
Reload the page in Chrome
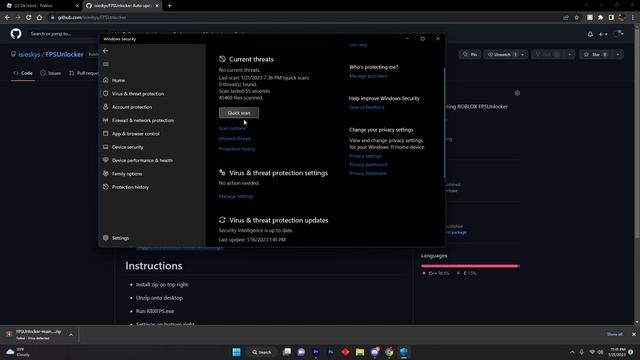(29, 18)
